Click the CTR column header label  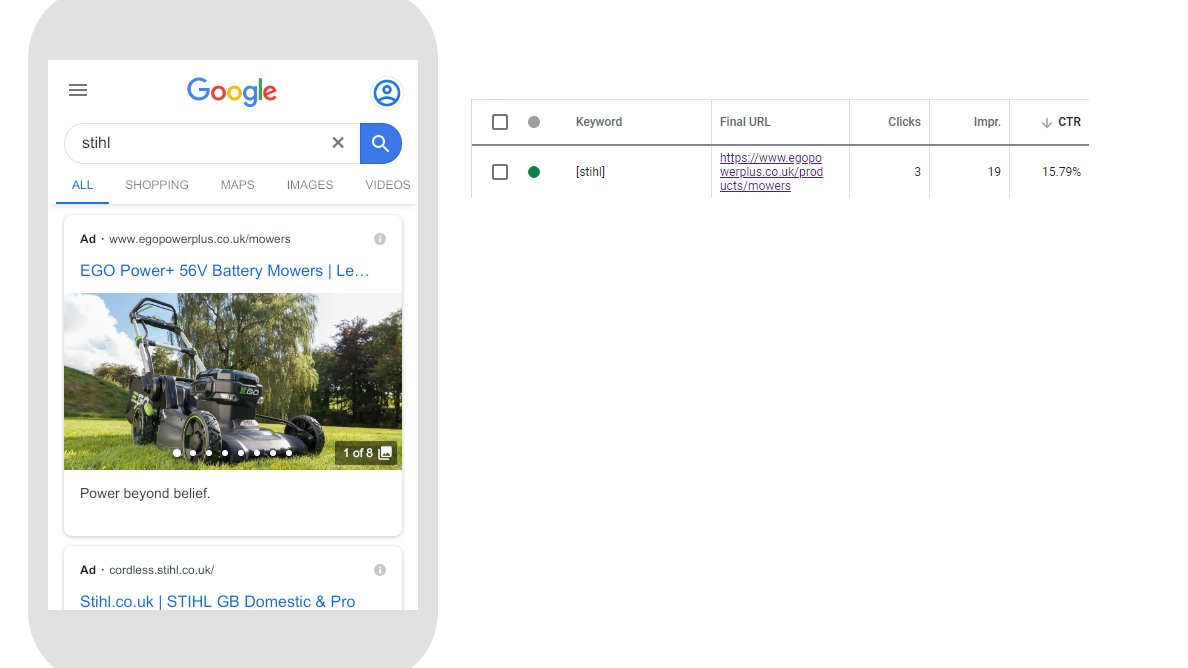click(1069, 122)
